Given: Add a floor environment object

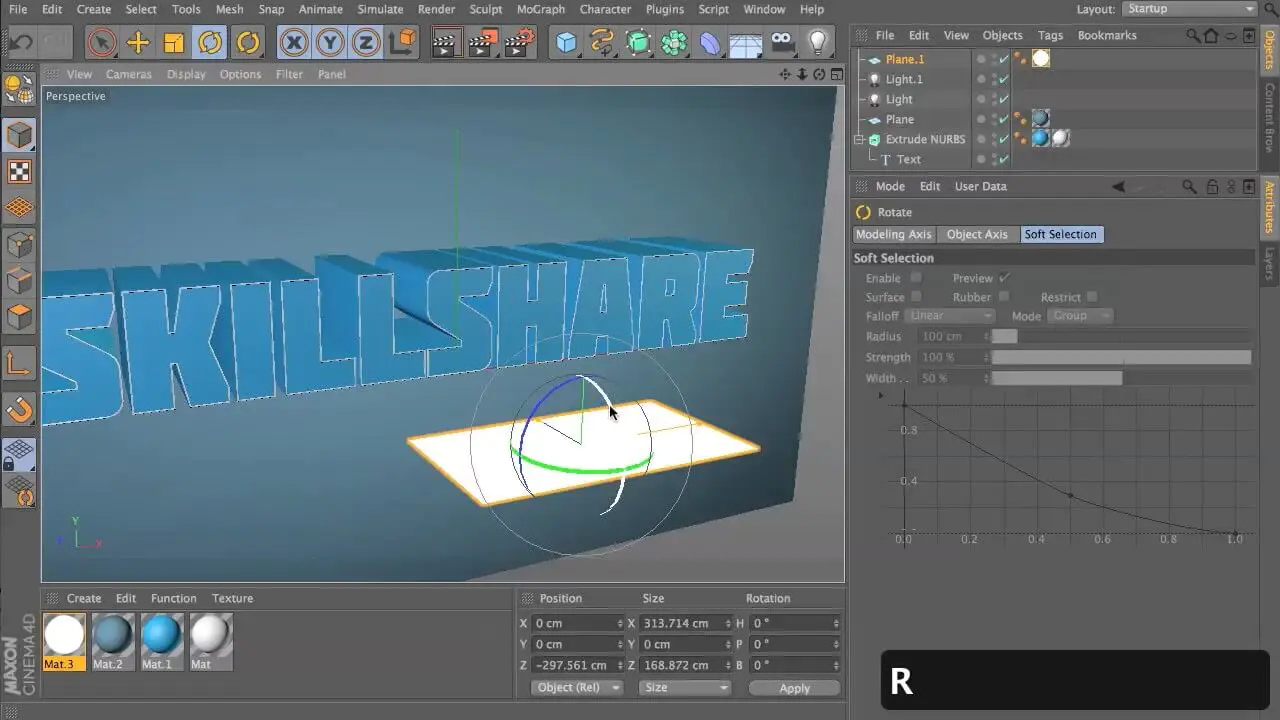Looking at the screenshot, I should pos(747,42).
